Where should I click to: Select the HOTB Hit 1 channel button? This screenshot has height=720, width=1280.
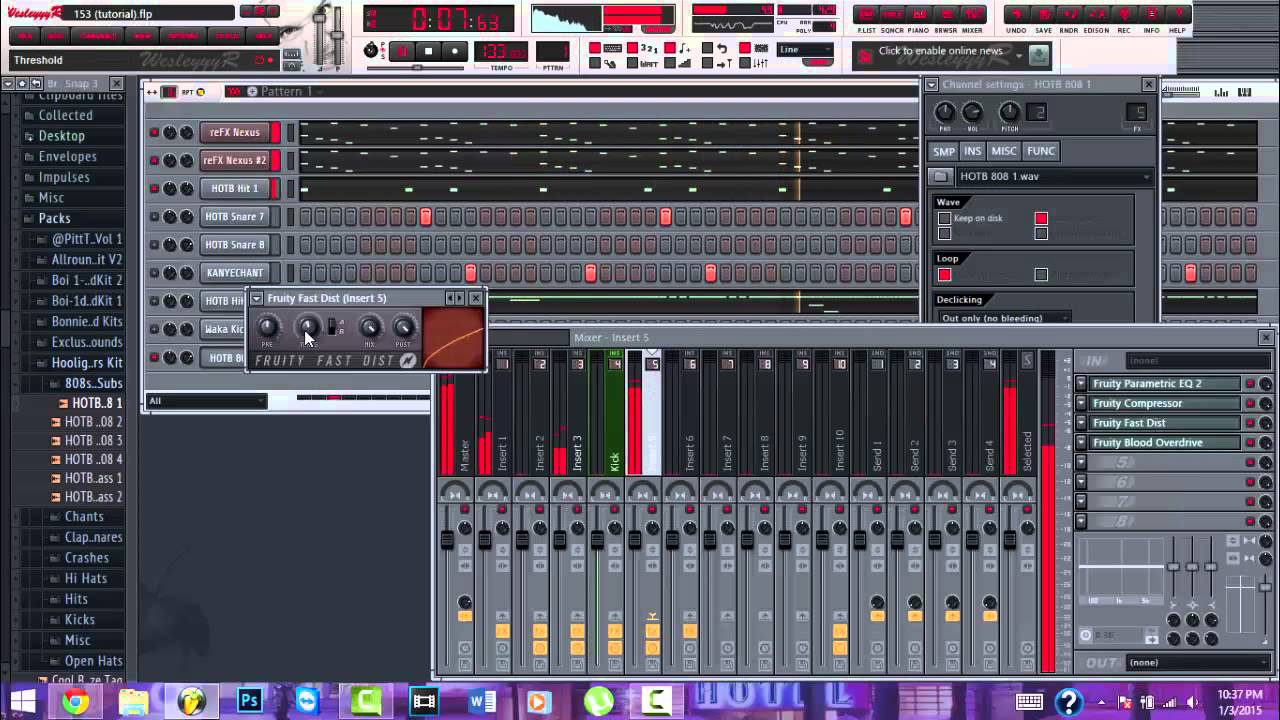(x=235, y=188)
